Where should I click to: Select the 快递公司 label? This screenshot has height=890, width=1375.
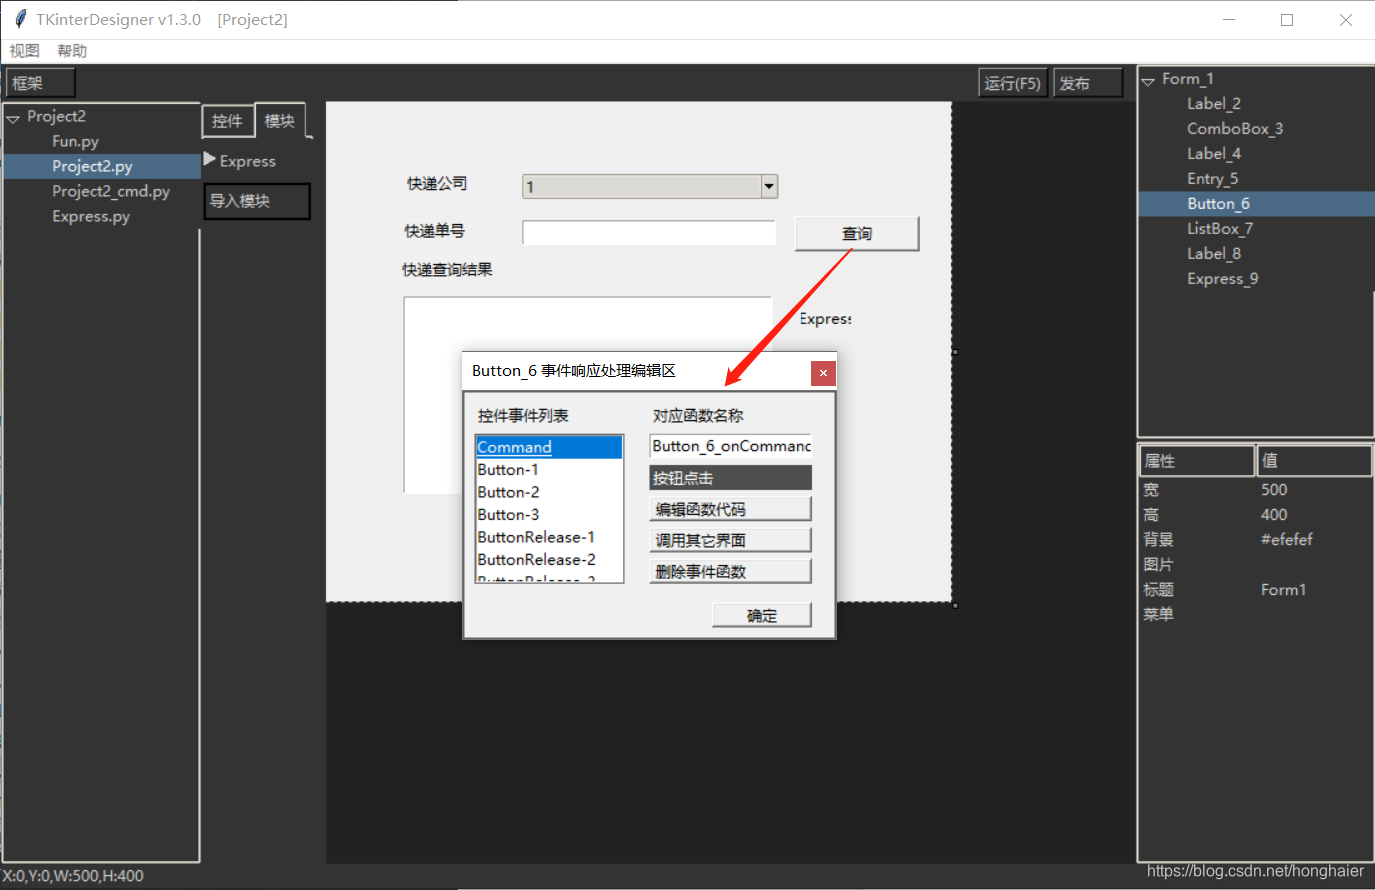(x=437, y=184)
